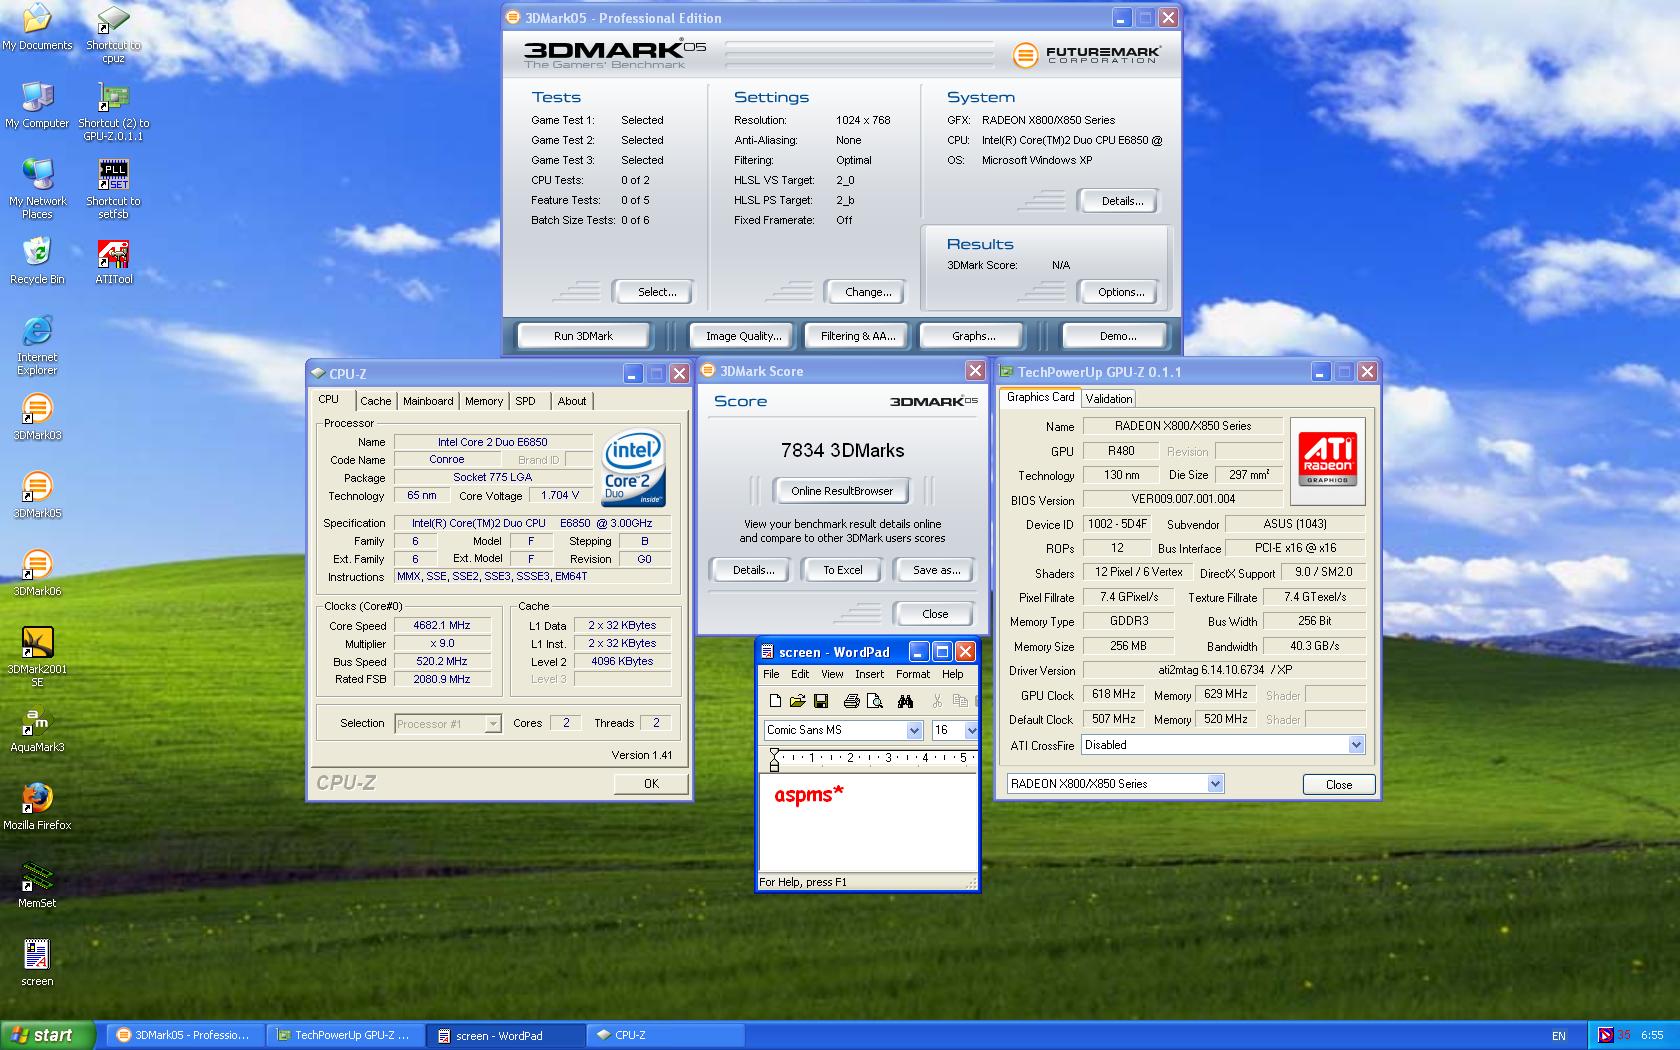
Task: Switch to the Cache tab in CPU-Z
Action: point(375,401)
